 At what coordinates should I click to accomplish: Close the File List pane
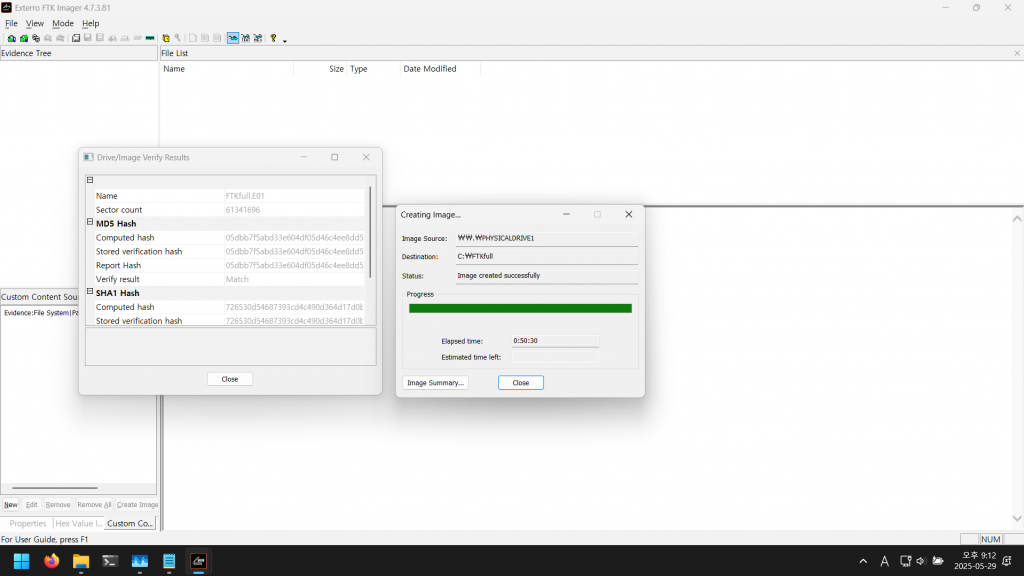(x=1017, y=54)
